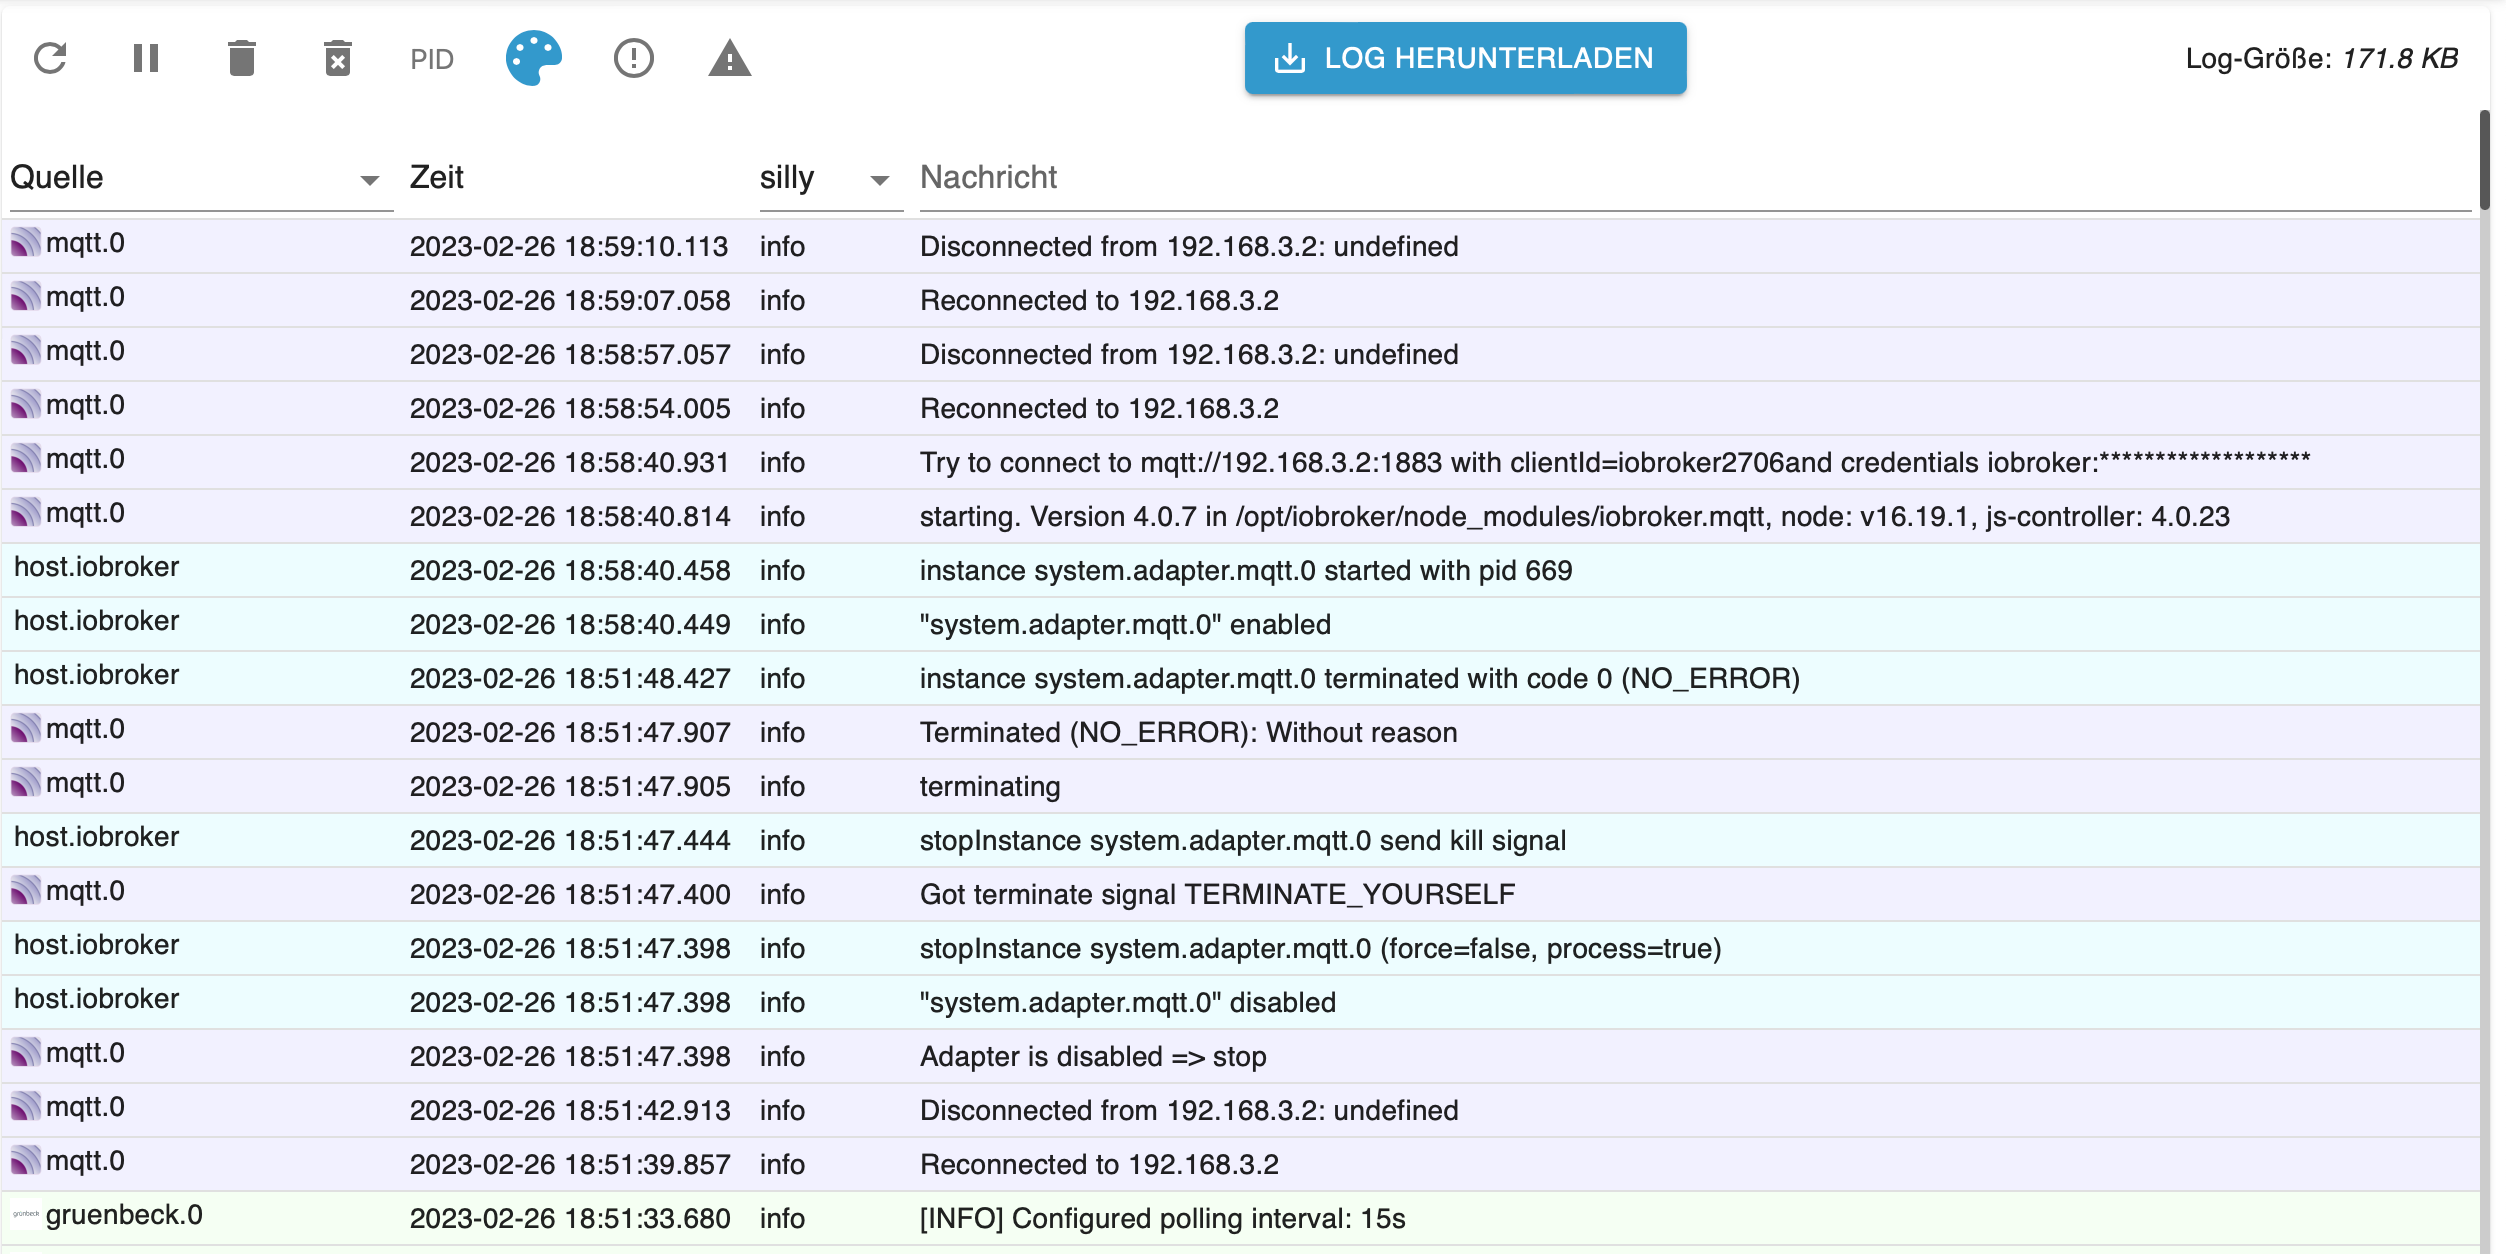The image size is (2506, 1254).
Task: Click the Log-Größe 171.8 KB text
Action: (x=2321, y=59)
